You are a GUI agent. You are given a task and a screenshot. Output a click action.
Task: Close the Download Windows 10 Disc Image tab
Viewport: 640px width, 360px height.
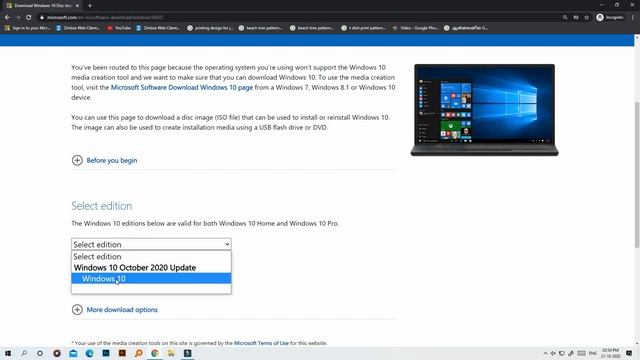(x=77, y=6)
